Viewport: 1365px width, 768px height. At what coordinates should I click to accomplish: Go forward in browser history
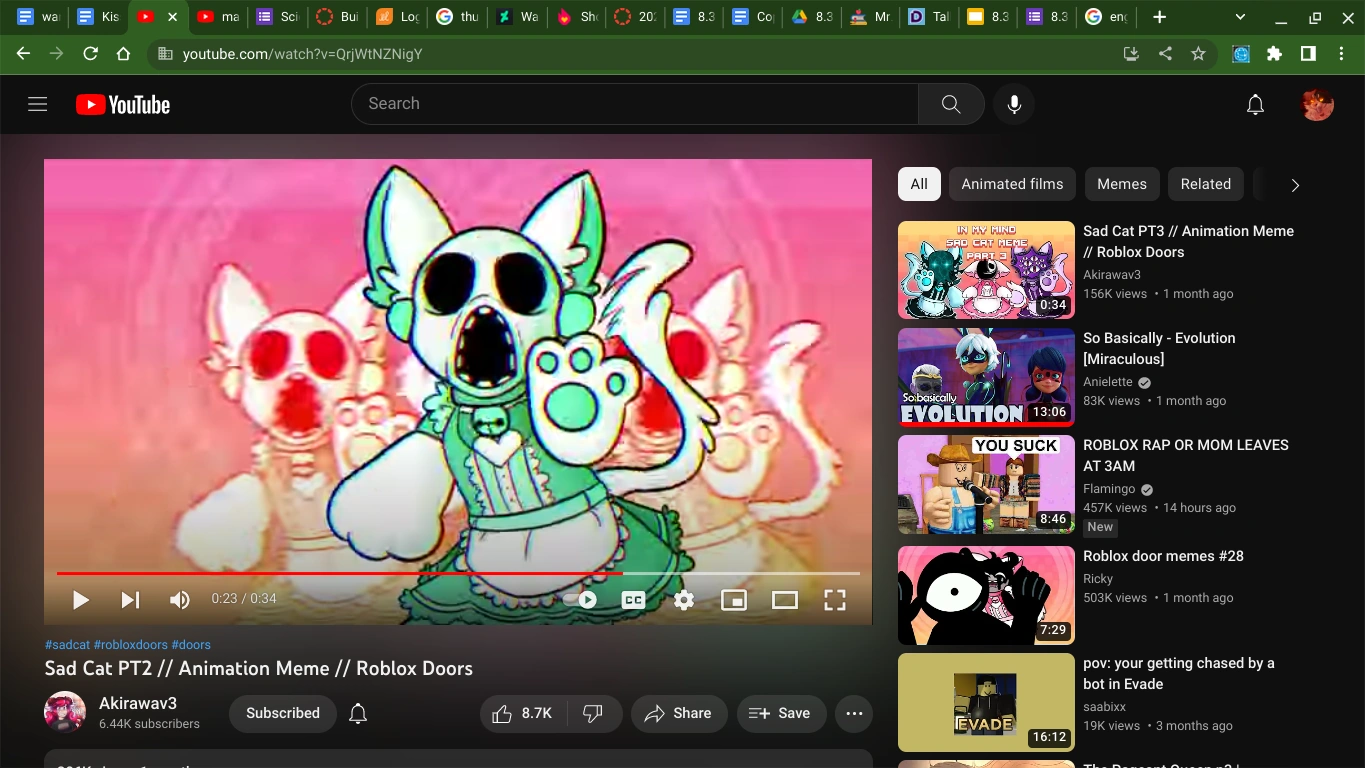coord(57,54)
